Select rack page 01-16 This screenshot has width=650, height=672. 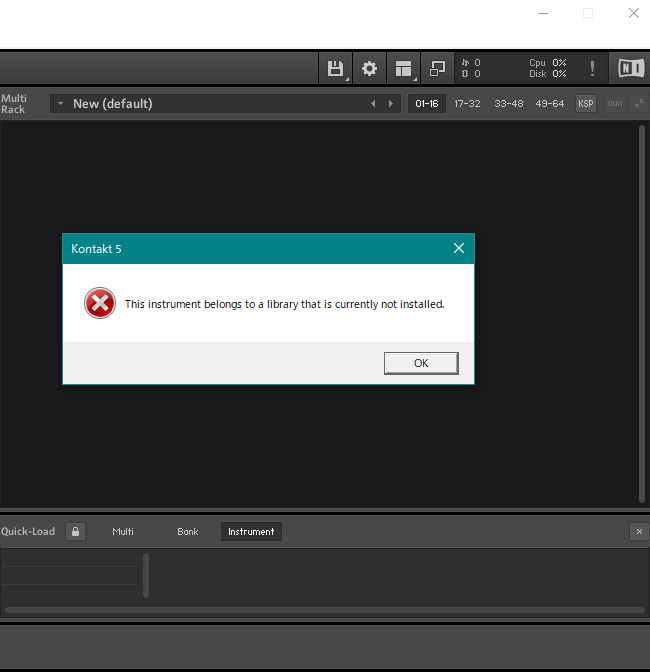(x=427, y=104)
